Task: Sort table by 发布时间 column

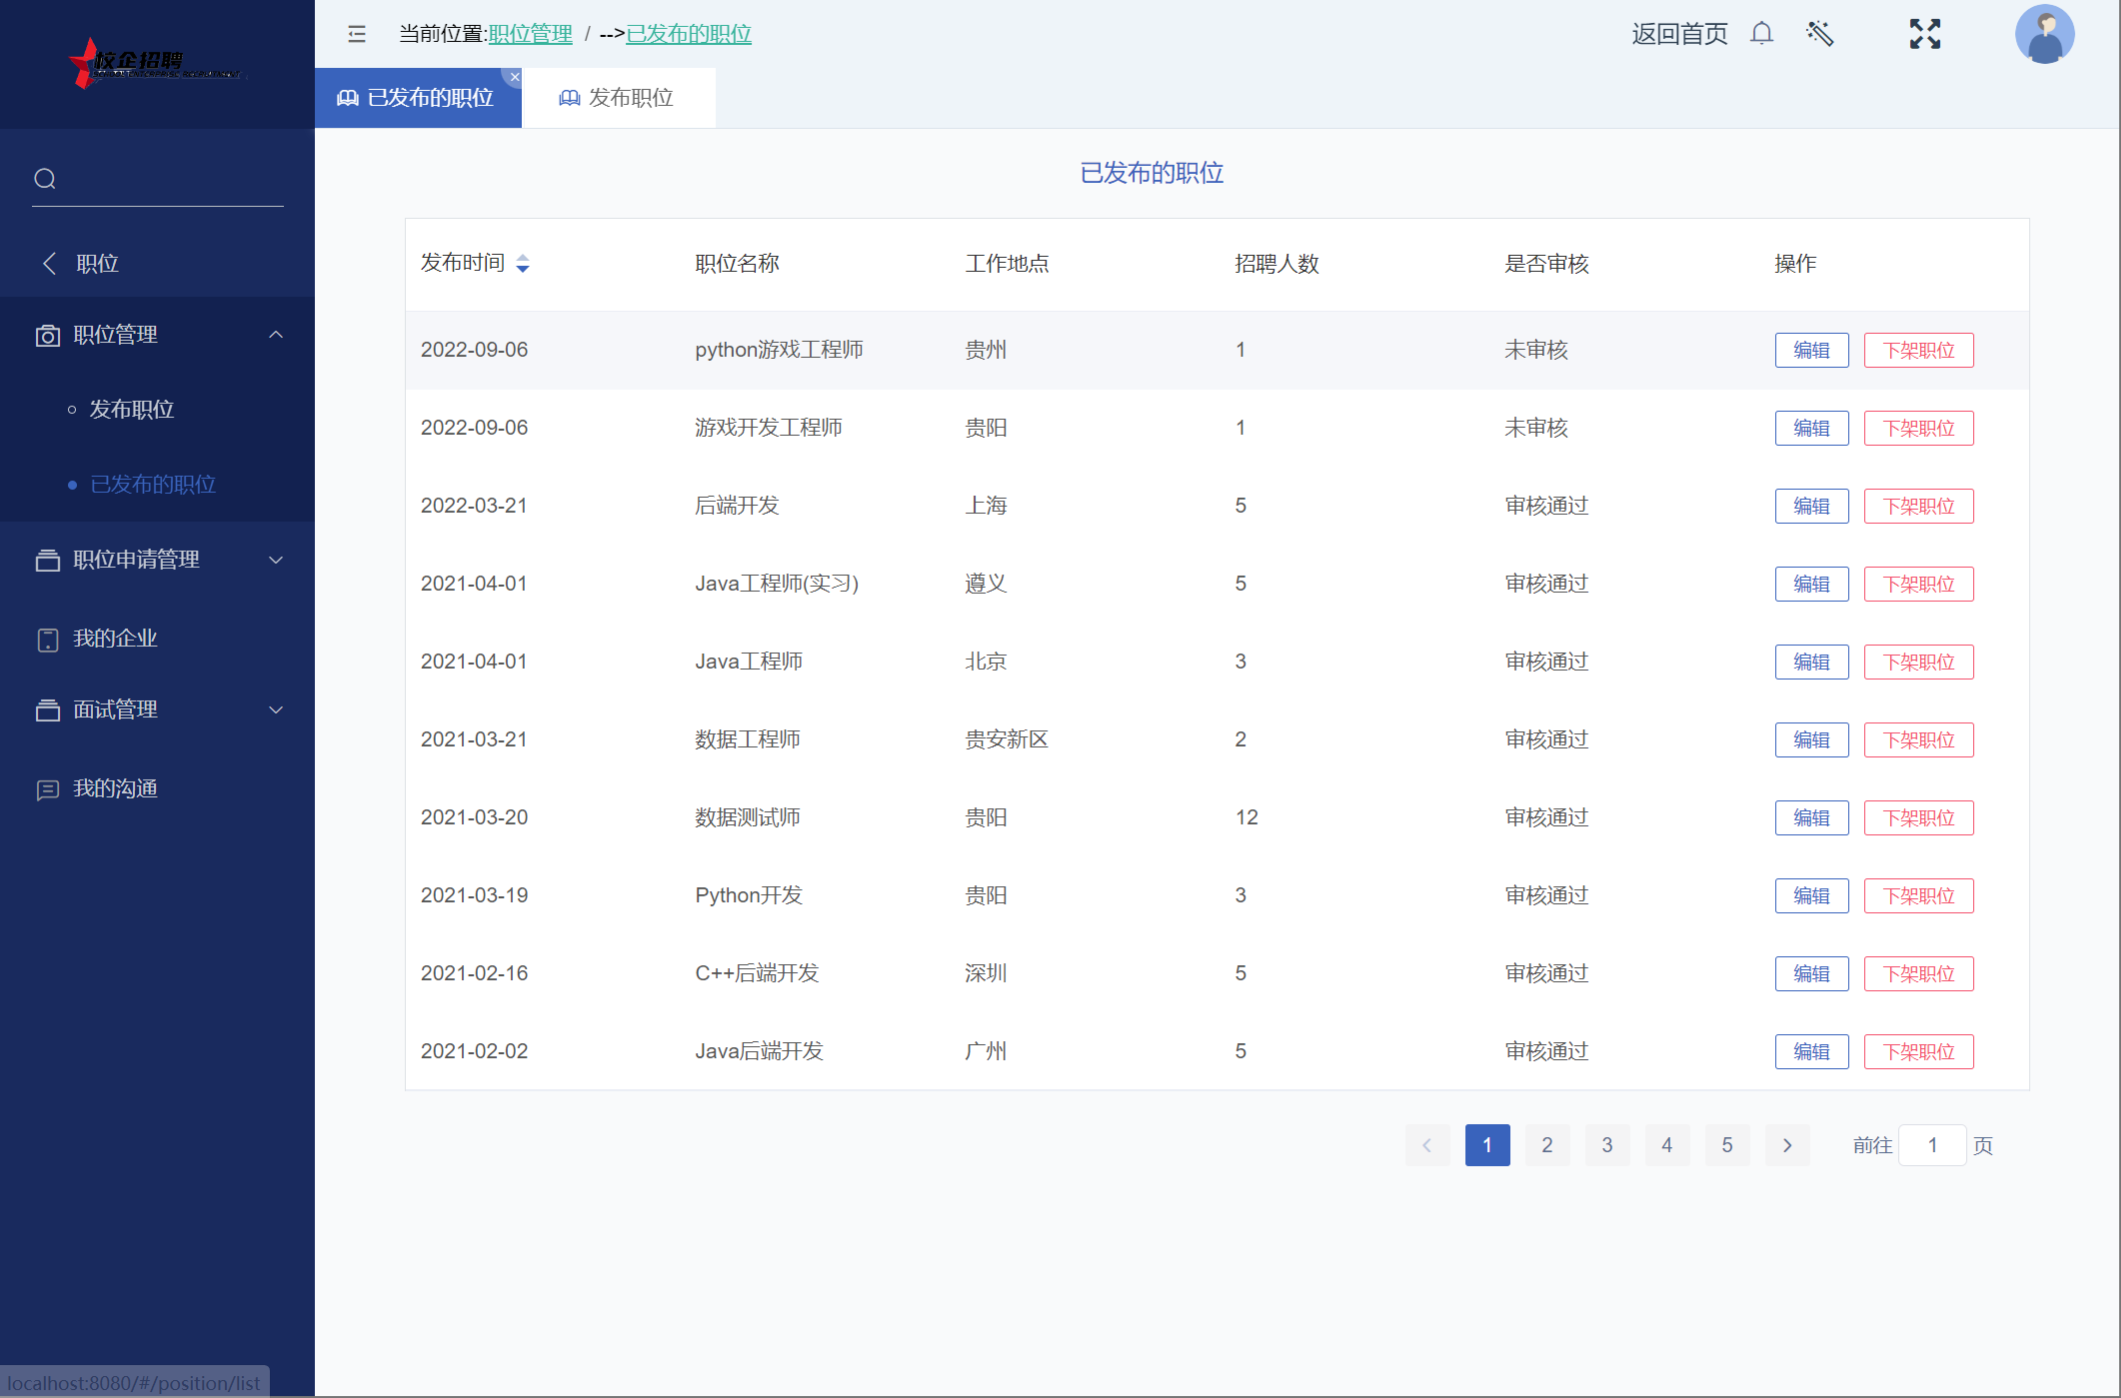Action: coord(522,263)
